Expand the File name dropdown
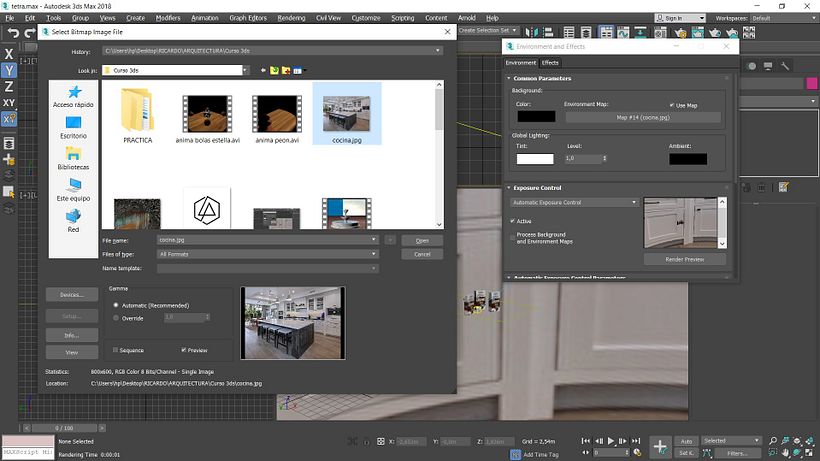Screen dimensions: 820x461 tap(373, 240)
